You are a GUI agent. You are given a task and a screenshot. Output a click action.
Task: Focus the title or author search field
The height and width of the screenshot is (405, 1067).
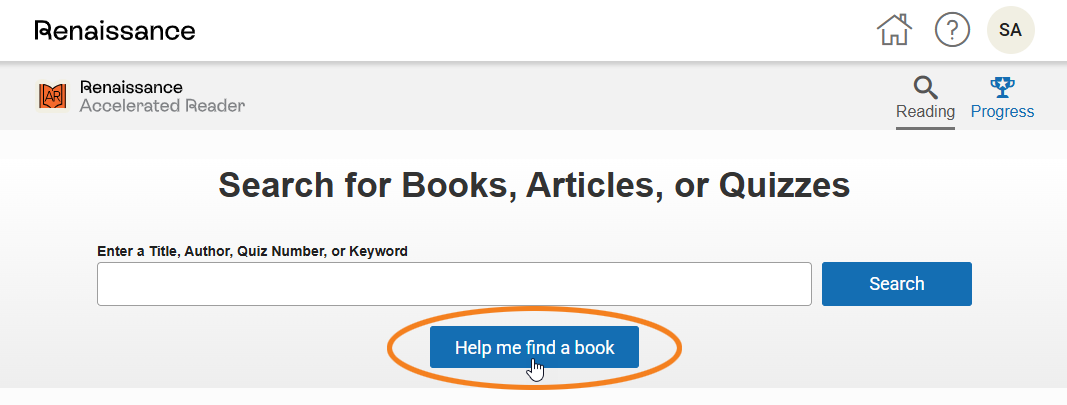(x=454, y=284)
